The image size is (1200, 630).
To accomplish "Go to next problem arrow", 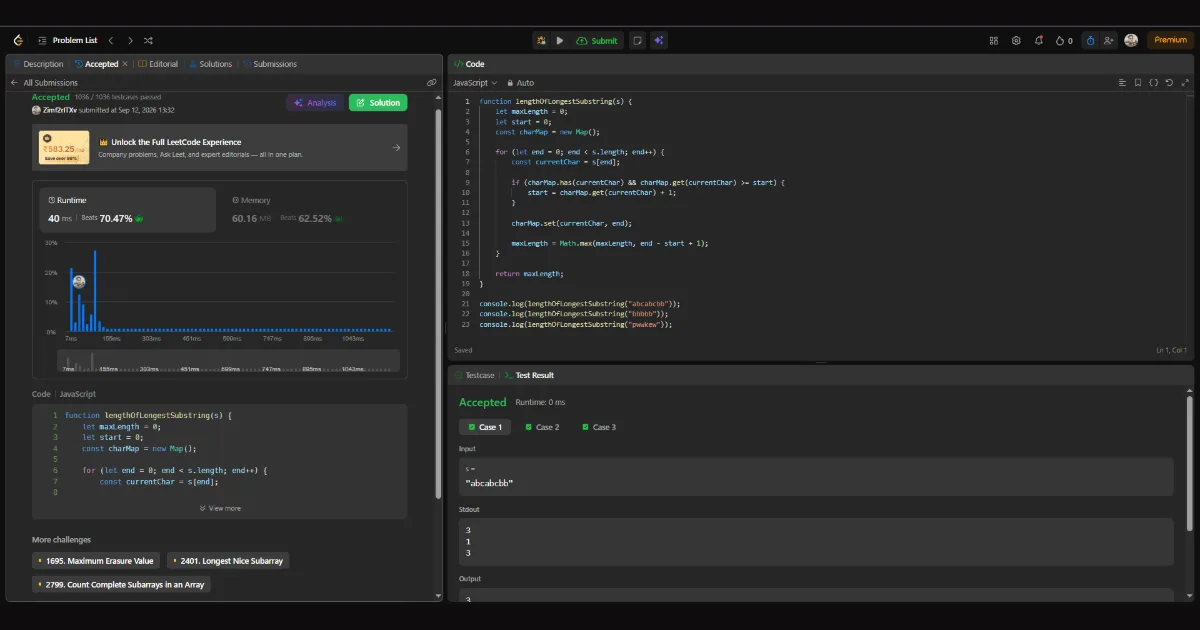I will [130, 40].
